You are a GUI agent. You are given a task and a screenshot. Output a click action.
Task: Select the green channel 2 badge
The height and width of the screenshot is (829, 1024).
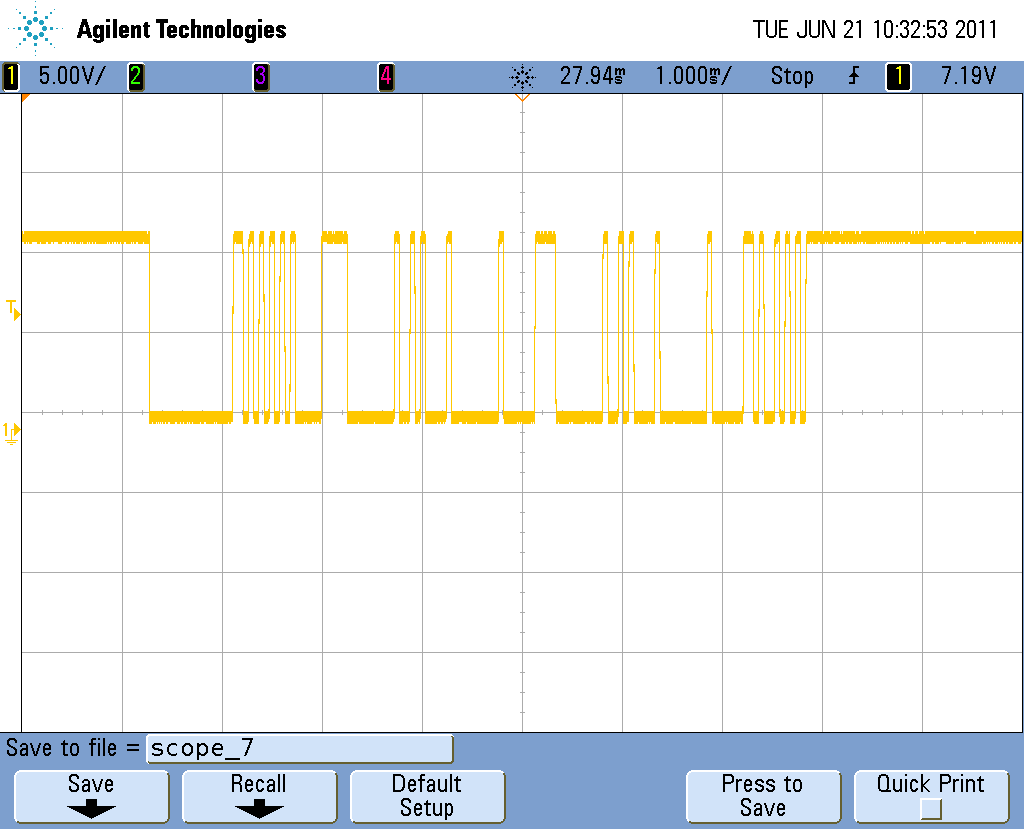136,76
